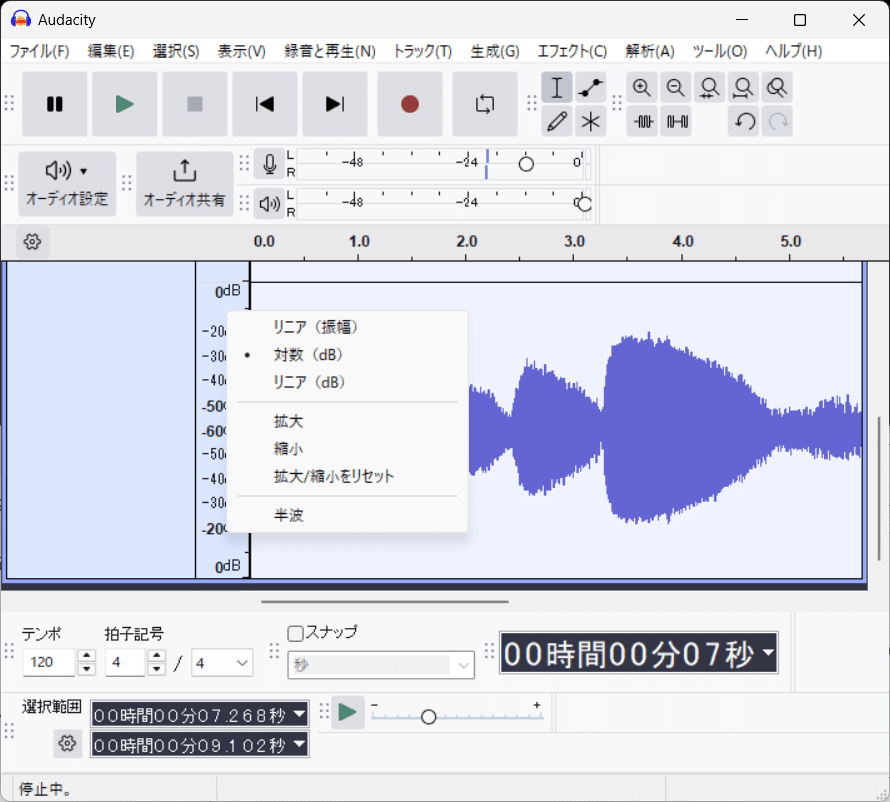The width and height of the screenshot is (890, 802).
Task: Open トラック(T) menu
Action: tap(422, 51)
